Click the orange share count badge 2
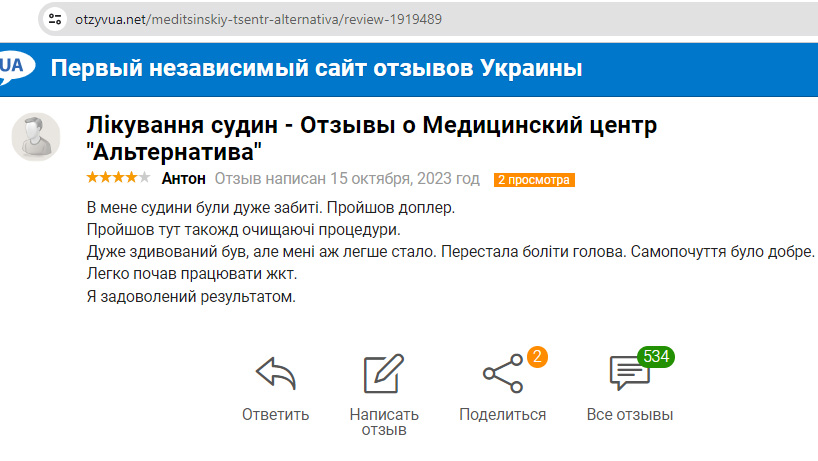Viewport: 818px width, 461px height. (537, 357)
